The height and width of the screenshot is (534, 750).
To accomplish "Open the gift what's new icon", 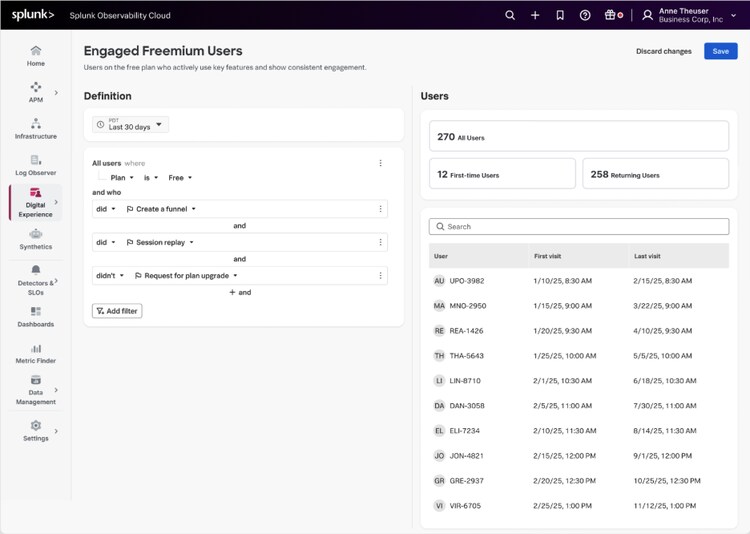I will [612, 15].
